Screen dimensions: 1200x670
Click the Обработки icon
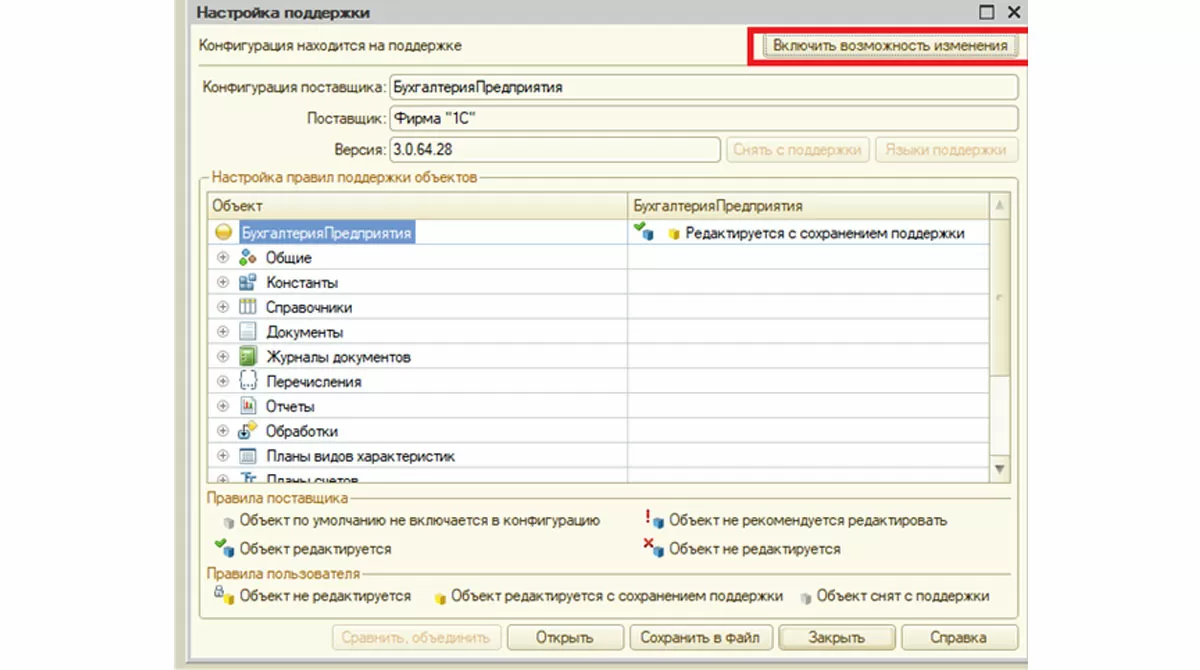248,432
